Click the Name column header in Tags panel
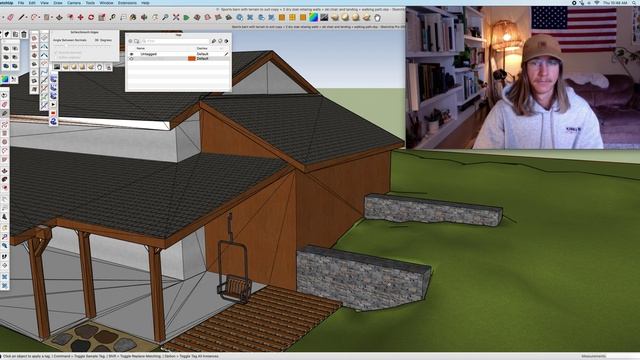Image resolution: width=640 pixels, height=360 pixels. coord(140,49)
